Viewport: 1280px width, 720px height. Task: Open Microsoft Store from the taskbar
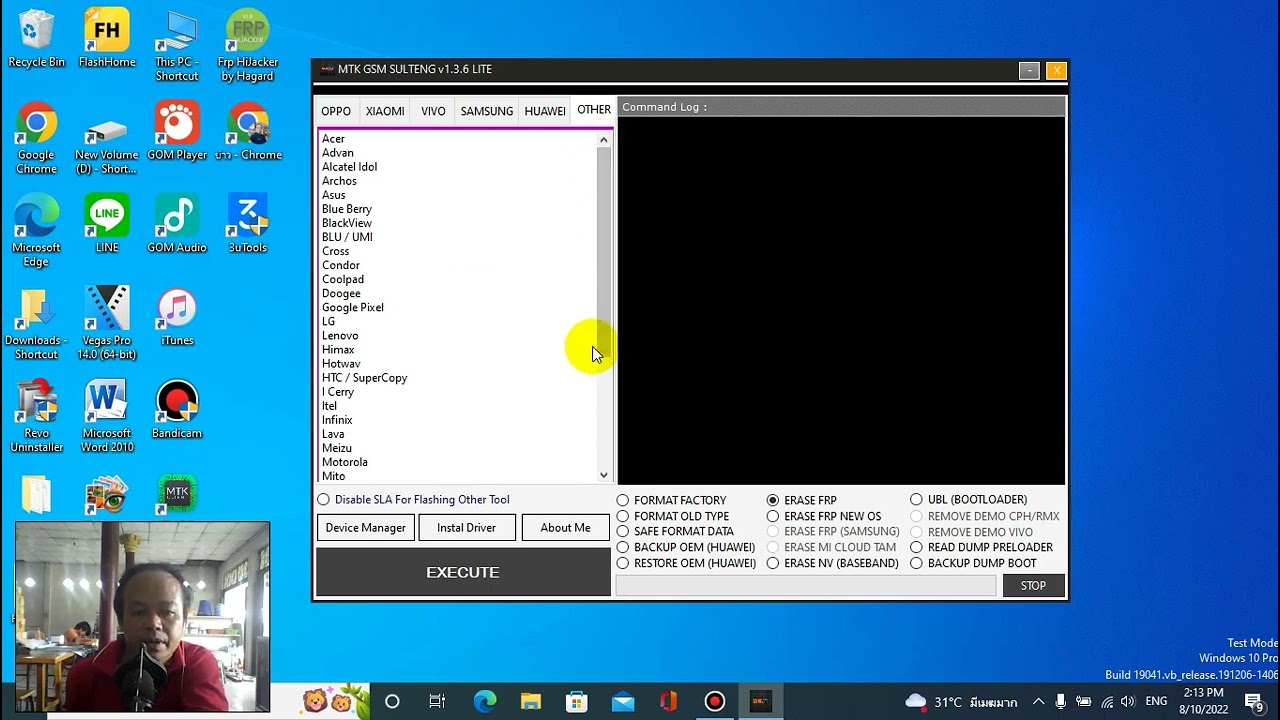click(x=576, y=701)
